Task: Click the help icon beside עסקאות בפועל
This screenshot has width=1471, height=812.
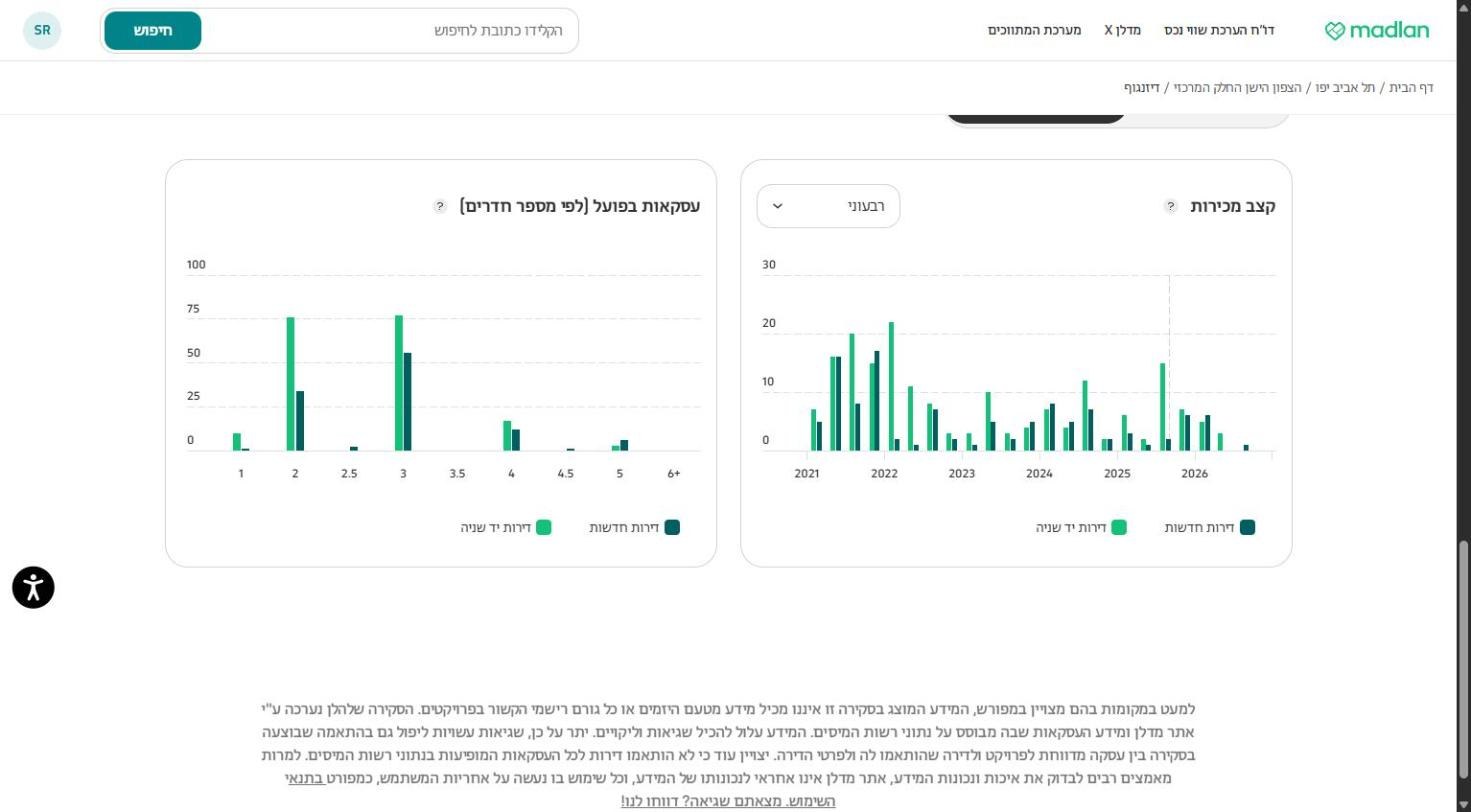Action: click(440, 206)
